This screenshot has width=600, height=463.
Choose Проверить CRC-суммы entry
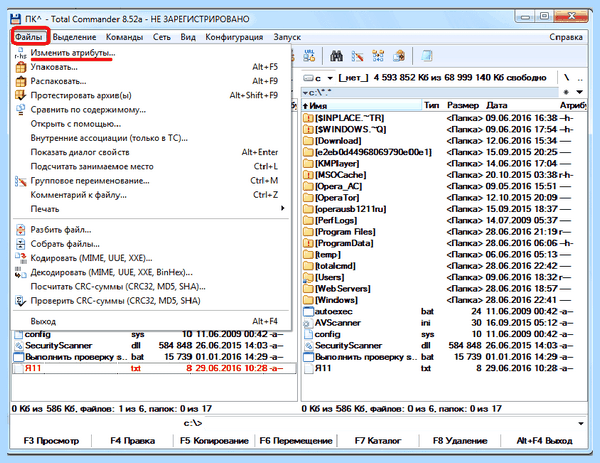[151, 301]
